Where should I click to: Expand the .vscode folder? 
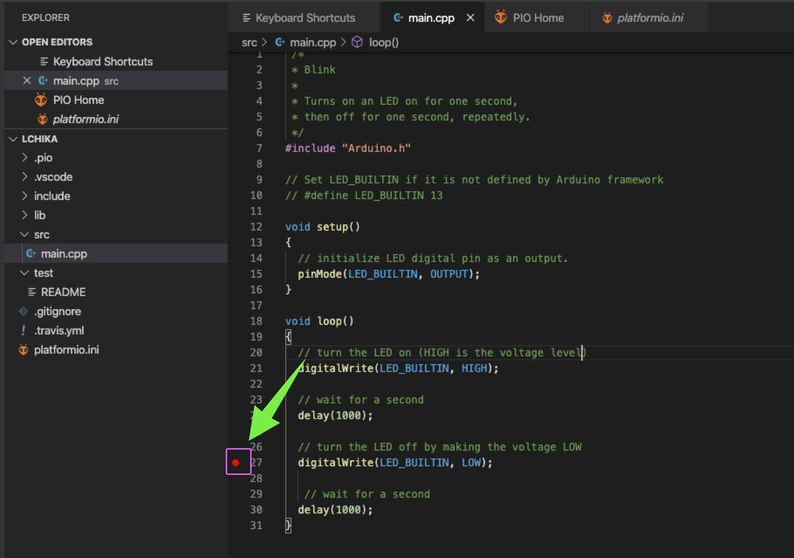pos(52,177)
